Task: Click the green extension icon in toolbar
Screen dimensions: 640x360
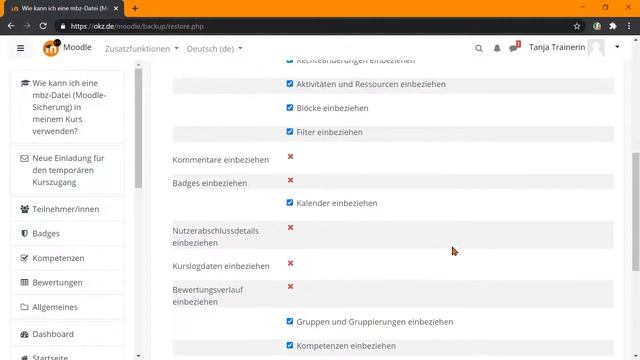Action: click(597, 26)
